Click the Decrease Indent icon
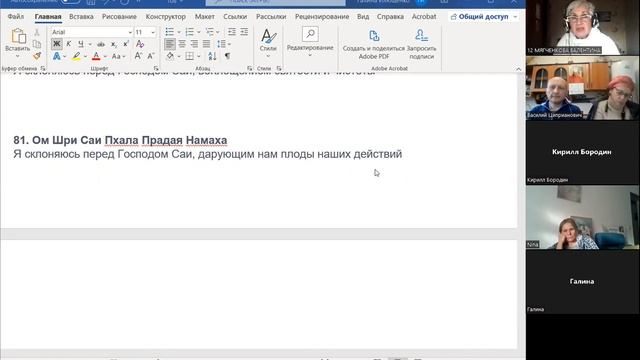640x360 pixels. click(x=231, y=32)
